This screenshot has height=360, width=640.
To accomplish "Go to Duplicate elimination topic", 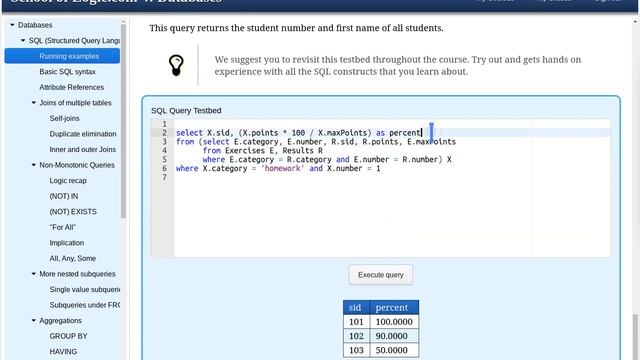I will (83, 134).
